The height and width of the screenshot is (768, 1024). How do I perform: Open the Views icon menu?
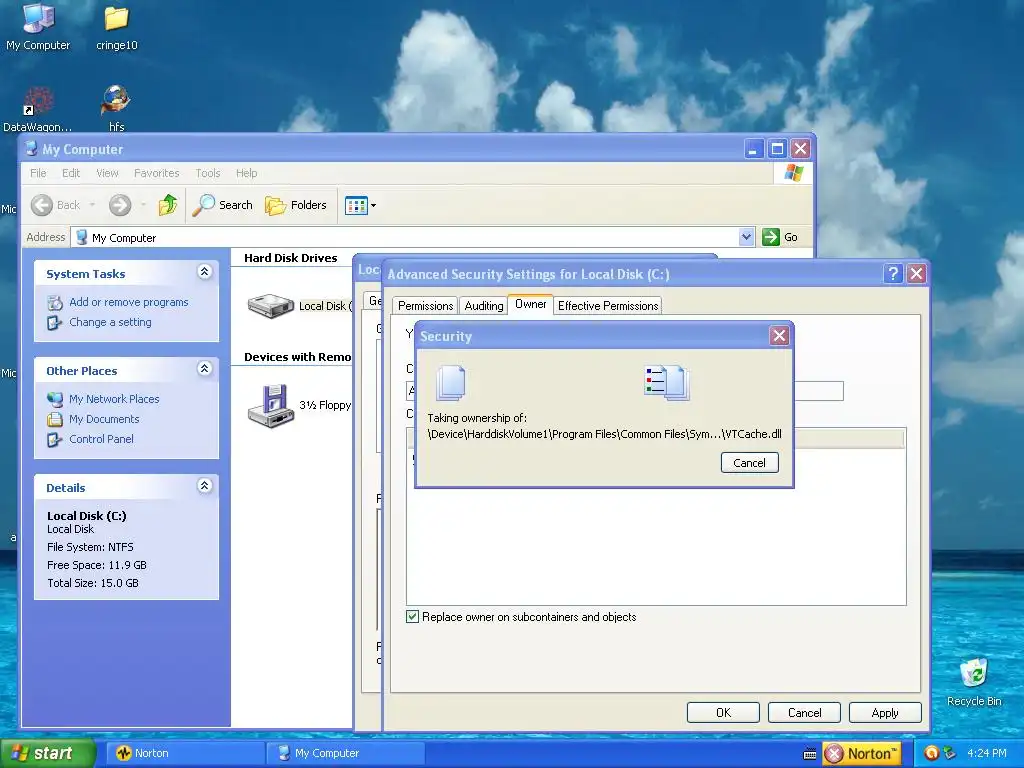pos(360,206)
